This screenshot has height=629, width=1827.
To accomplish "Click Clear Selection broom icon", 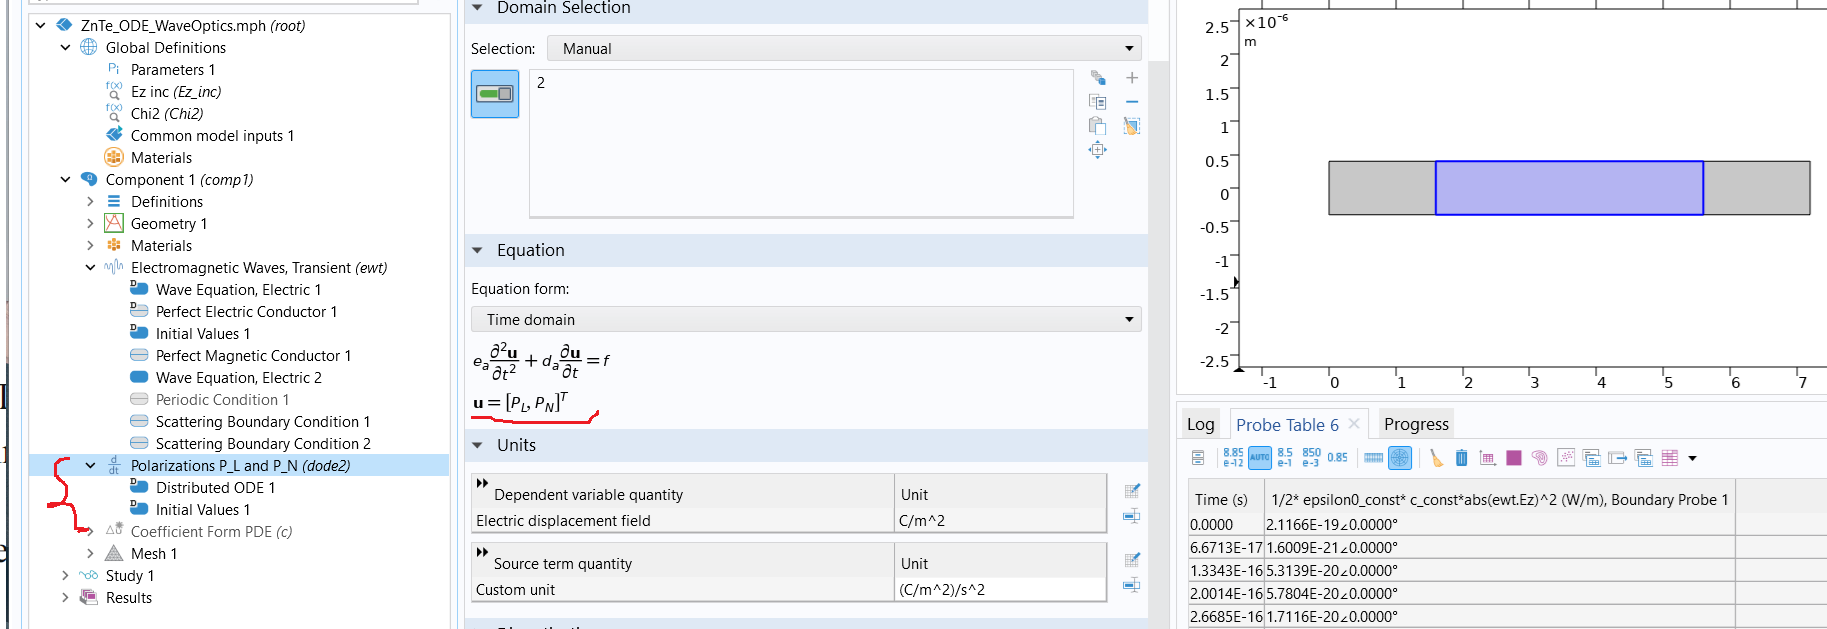I will (x=1132, y=126).
